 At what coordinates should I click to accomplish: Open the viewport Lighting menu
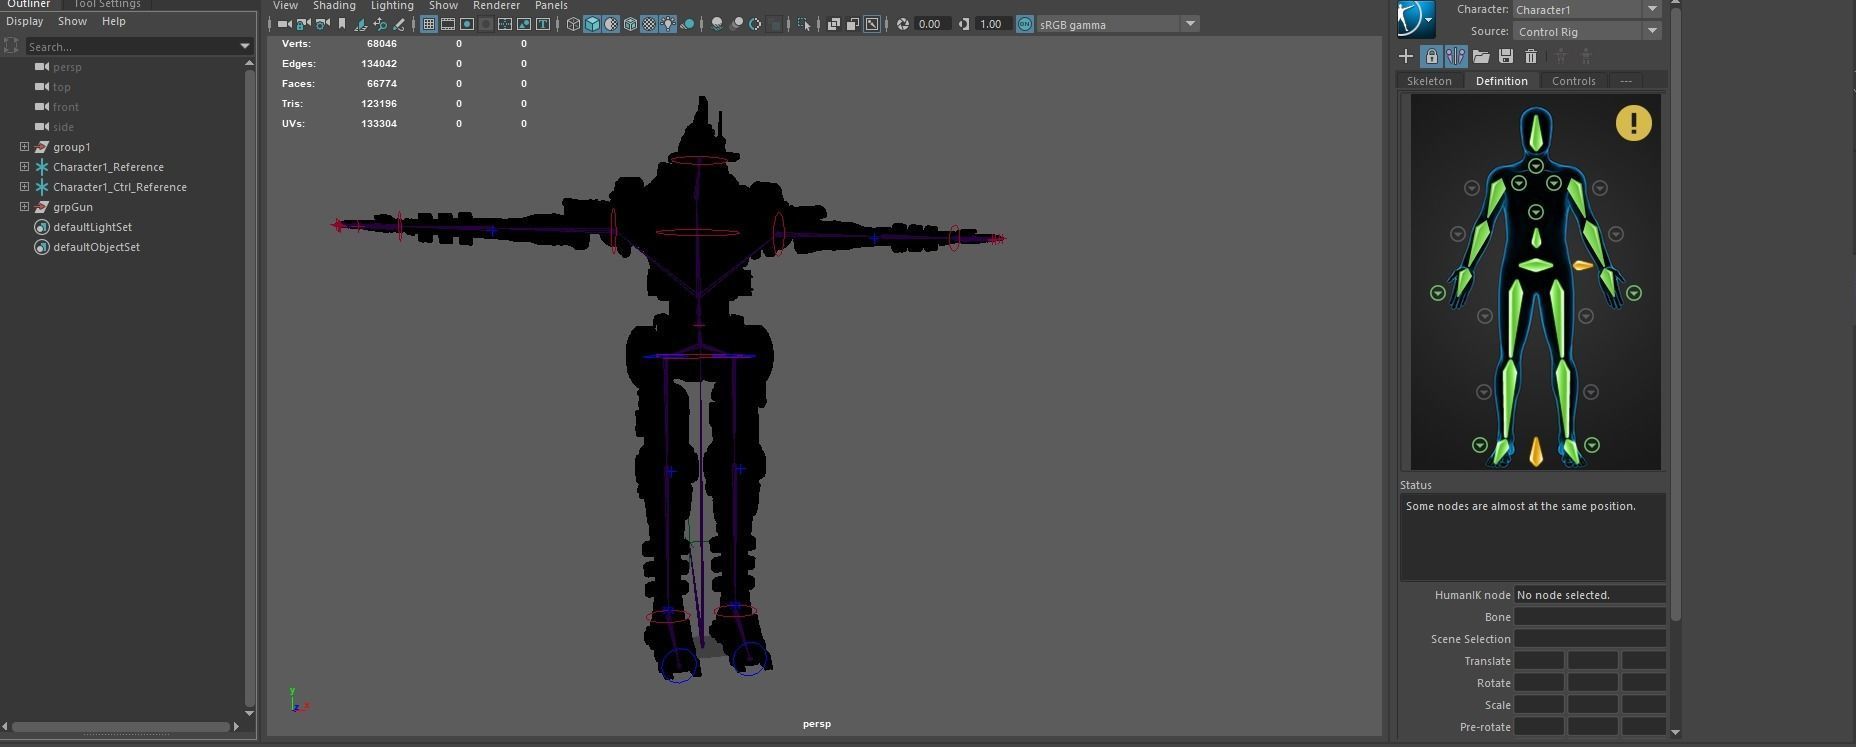(x=392, y=6)
